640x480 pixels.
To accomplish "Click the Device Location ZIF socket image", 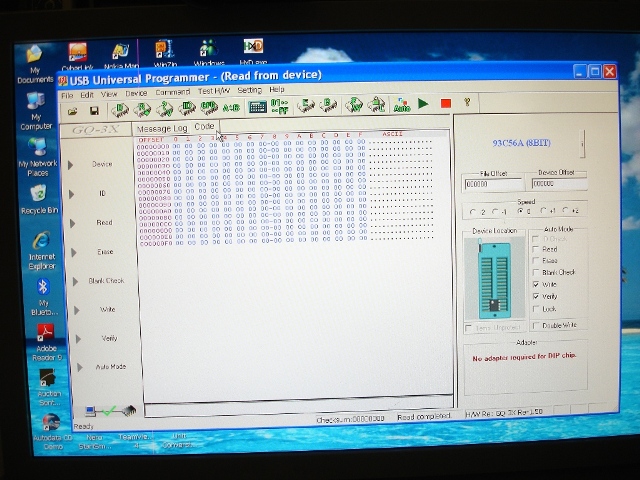I will pyautogui.click(x=494, y=280).
